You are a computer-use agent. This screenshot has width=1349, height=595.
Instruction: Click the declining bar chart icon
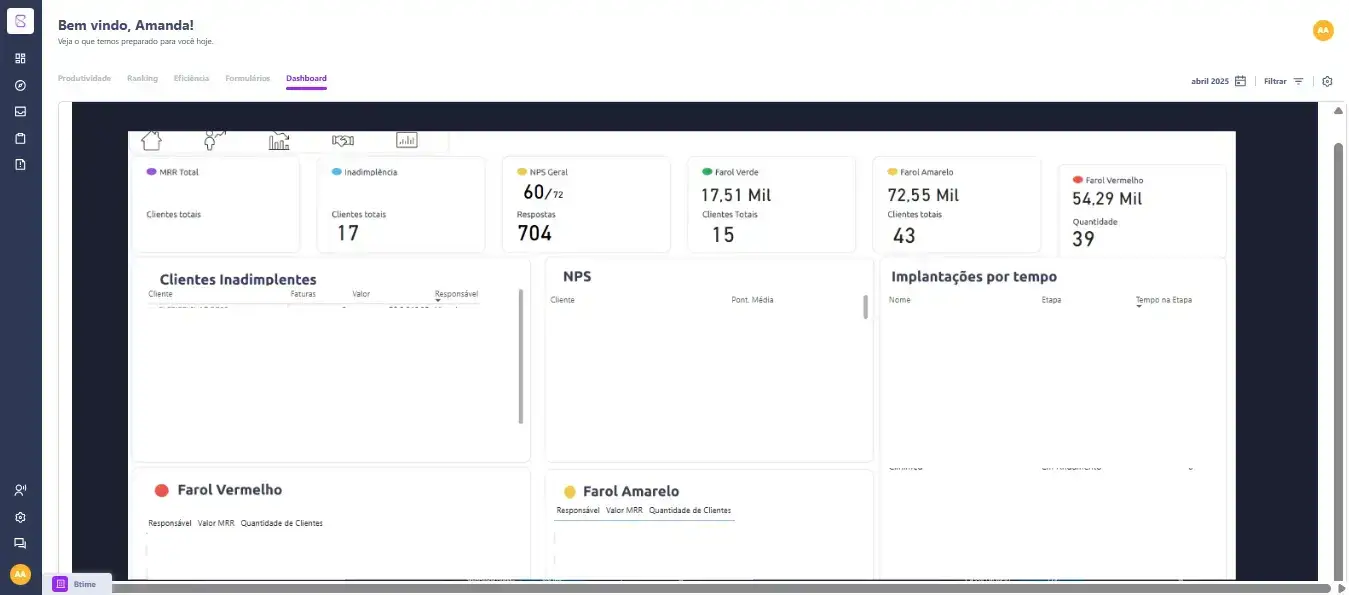coord(279,141)
